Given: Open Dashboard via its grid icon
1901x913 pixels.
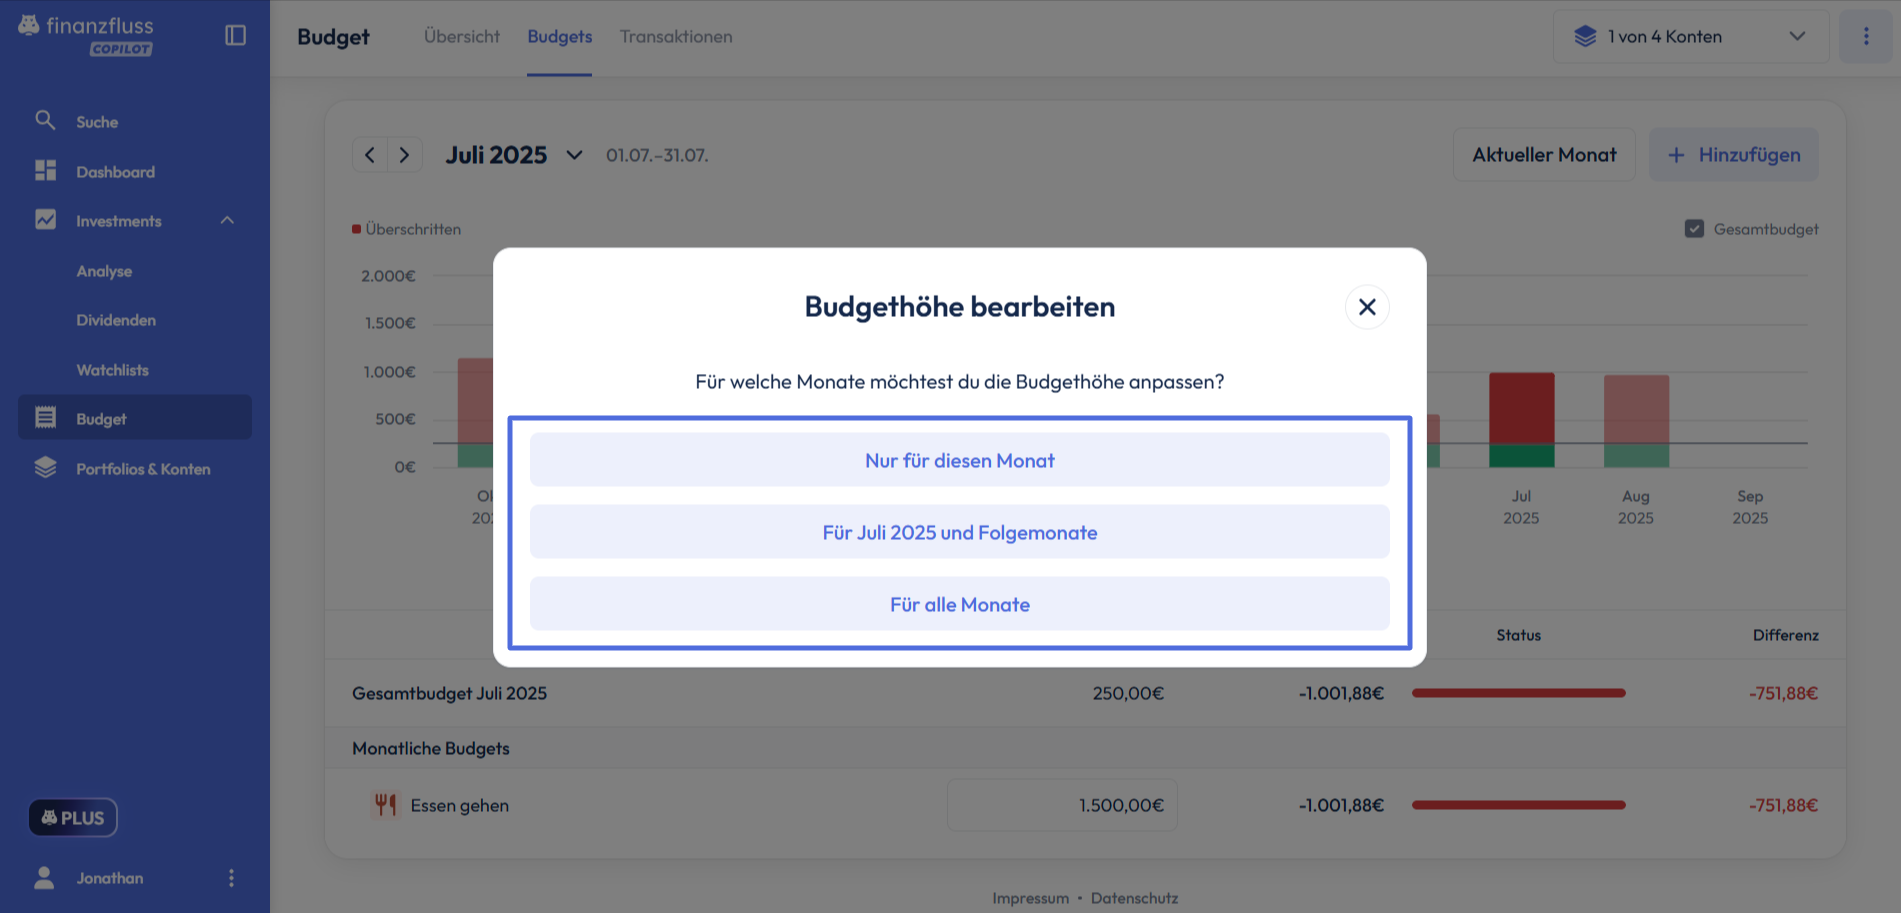Looking at the screenshot, I should coord(45,171).
